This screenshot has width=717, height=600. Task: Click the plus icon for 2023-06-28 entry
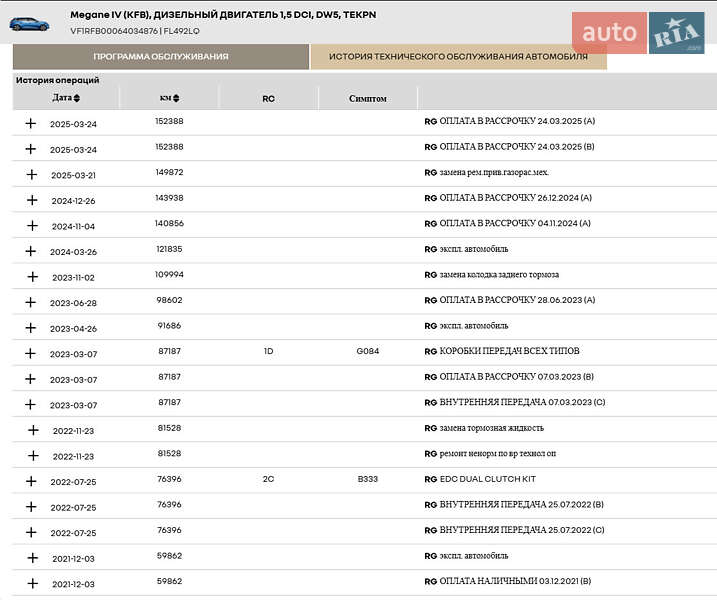pos(31,302)
